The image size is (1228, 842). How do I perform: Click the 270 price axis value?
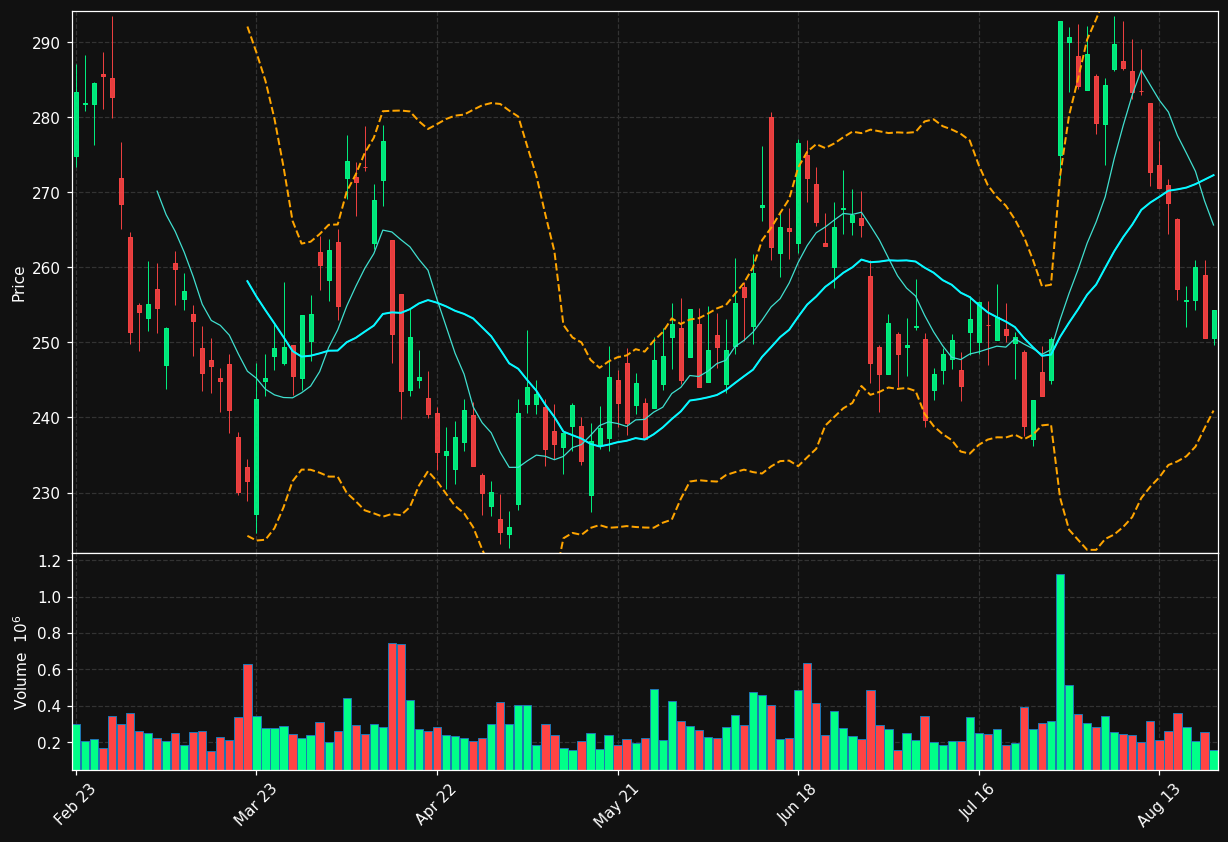46,193
